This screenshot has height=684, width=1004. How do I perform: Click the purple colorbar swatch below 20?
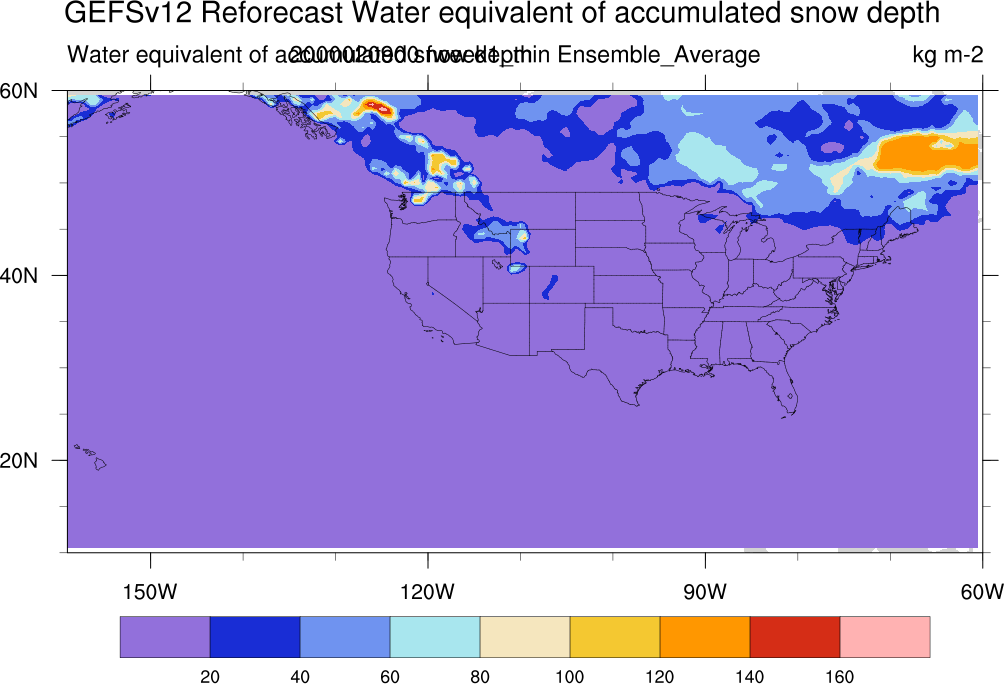tap(165, 637)
